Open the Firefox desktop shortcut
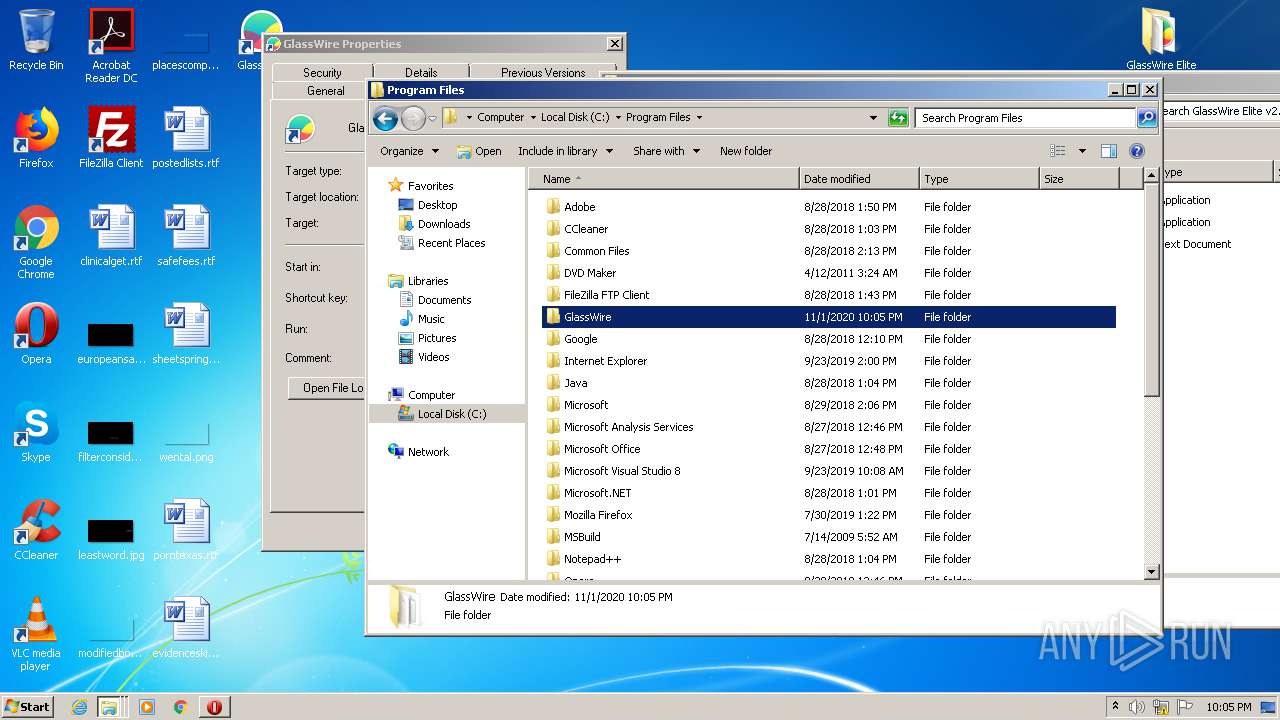The image size is (1280, 720). coord(36,138)
